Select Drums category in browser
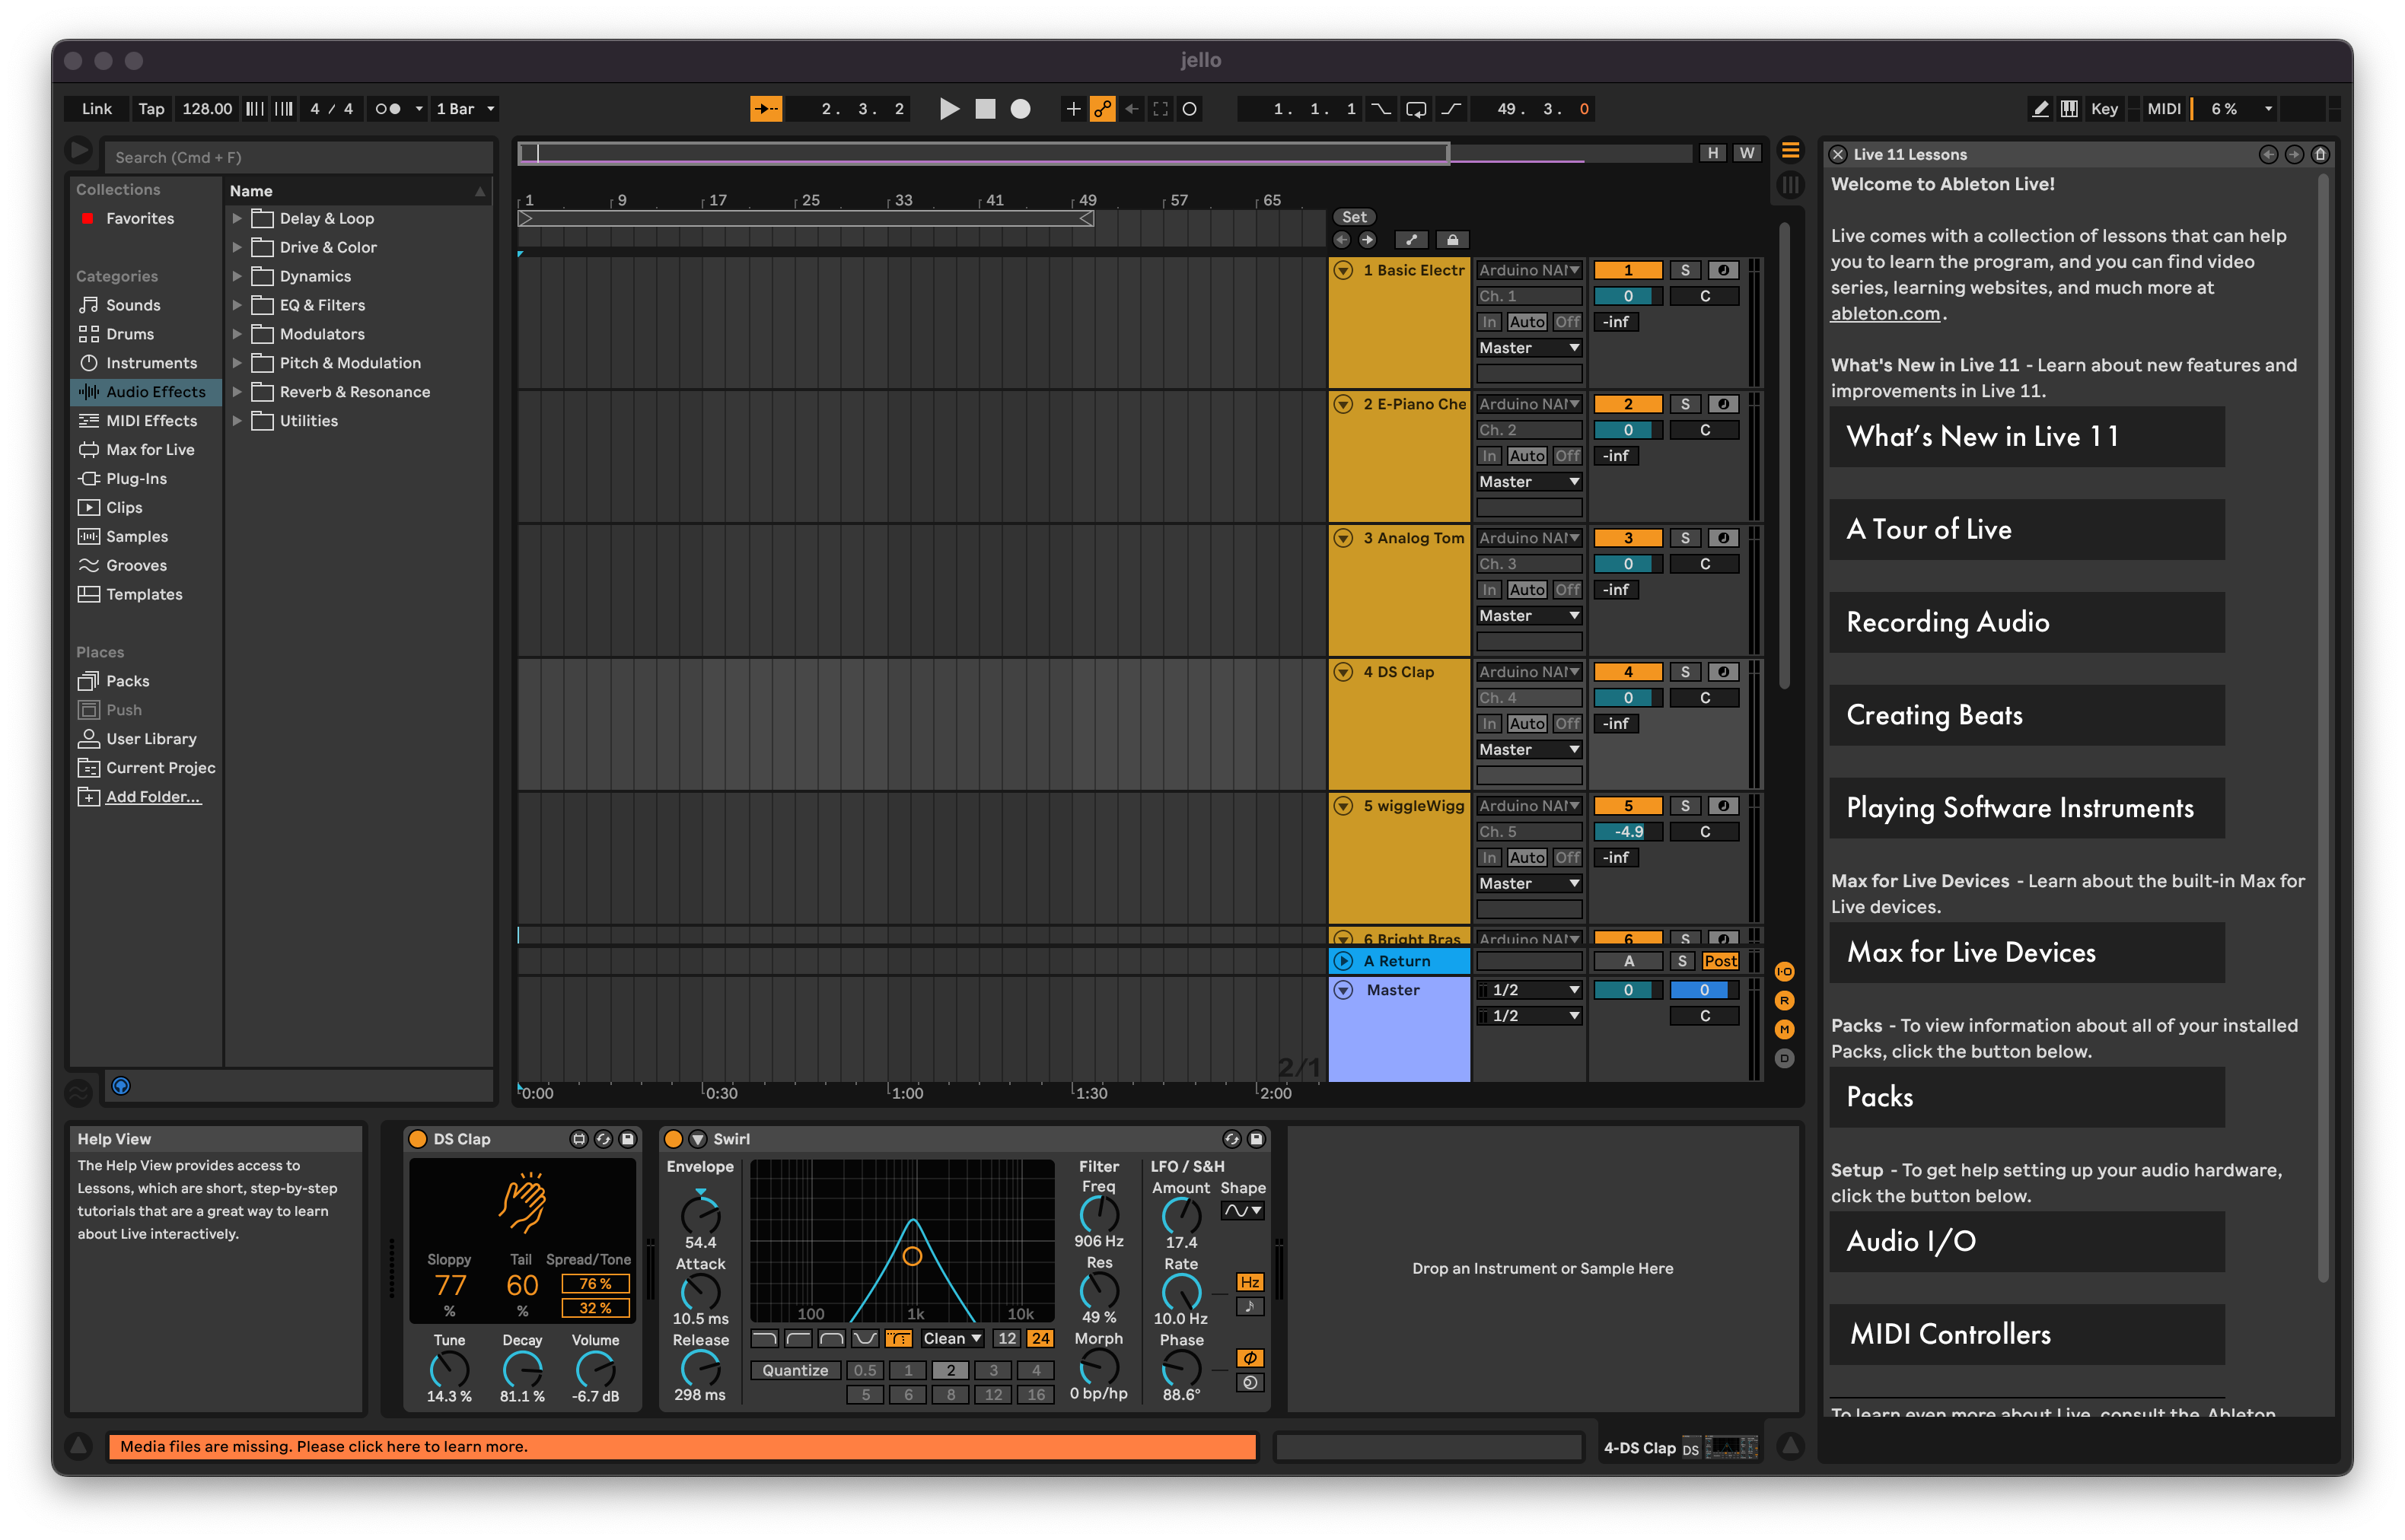 coord(130,334)
